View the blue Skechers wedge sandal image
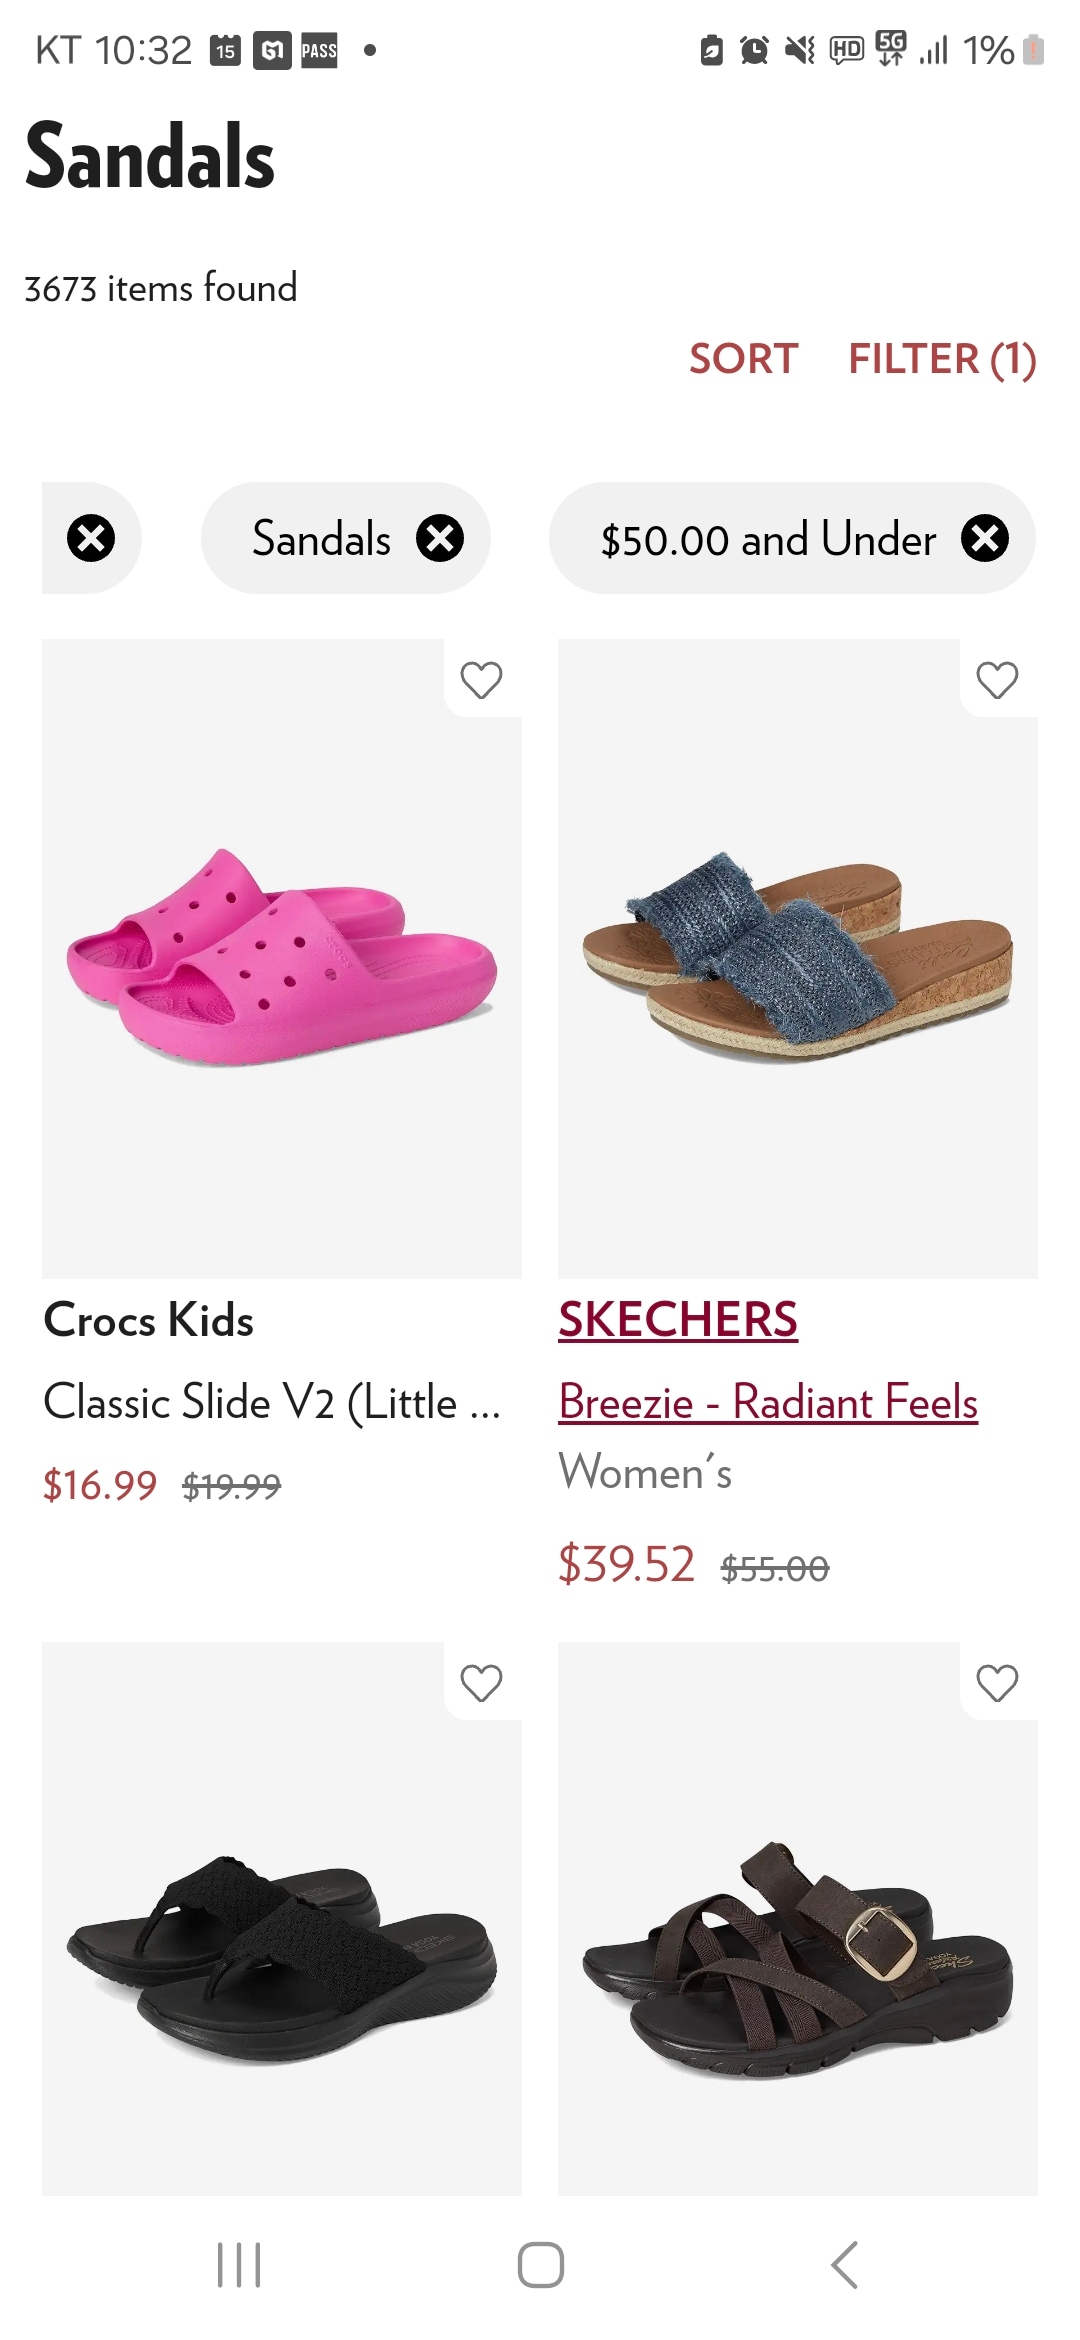Viewport: 1080px width, 2340px height. (797, 958)
